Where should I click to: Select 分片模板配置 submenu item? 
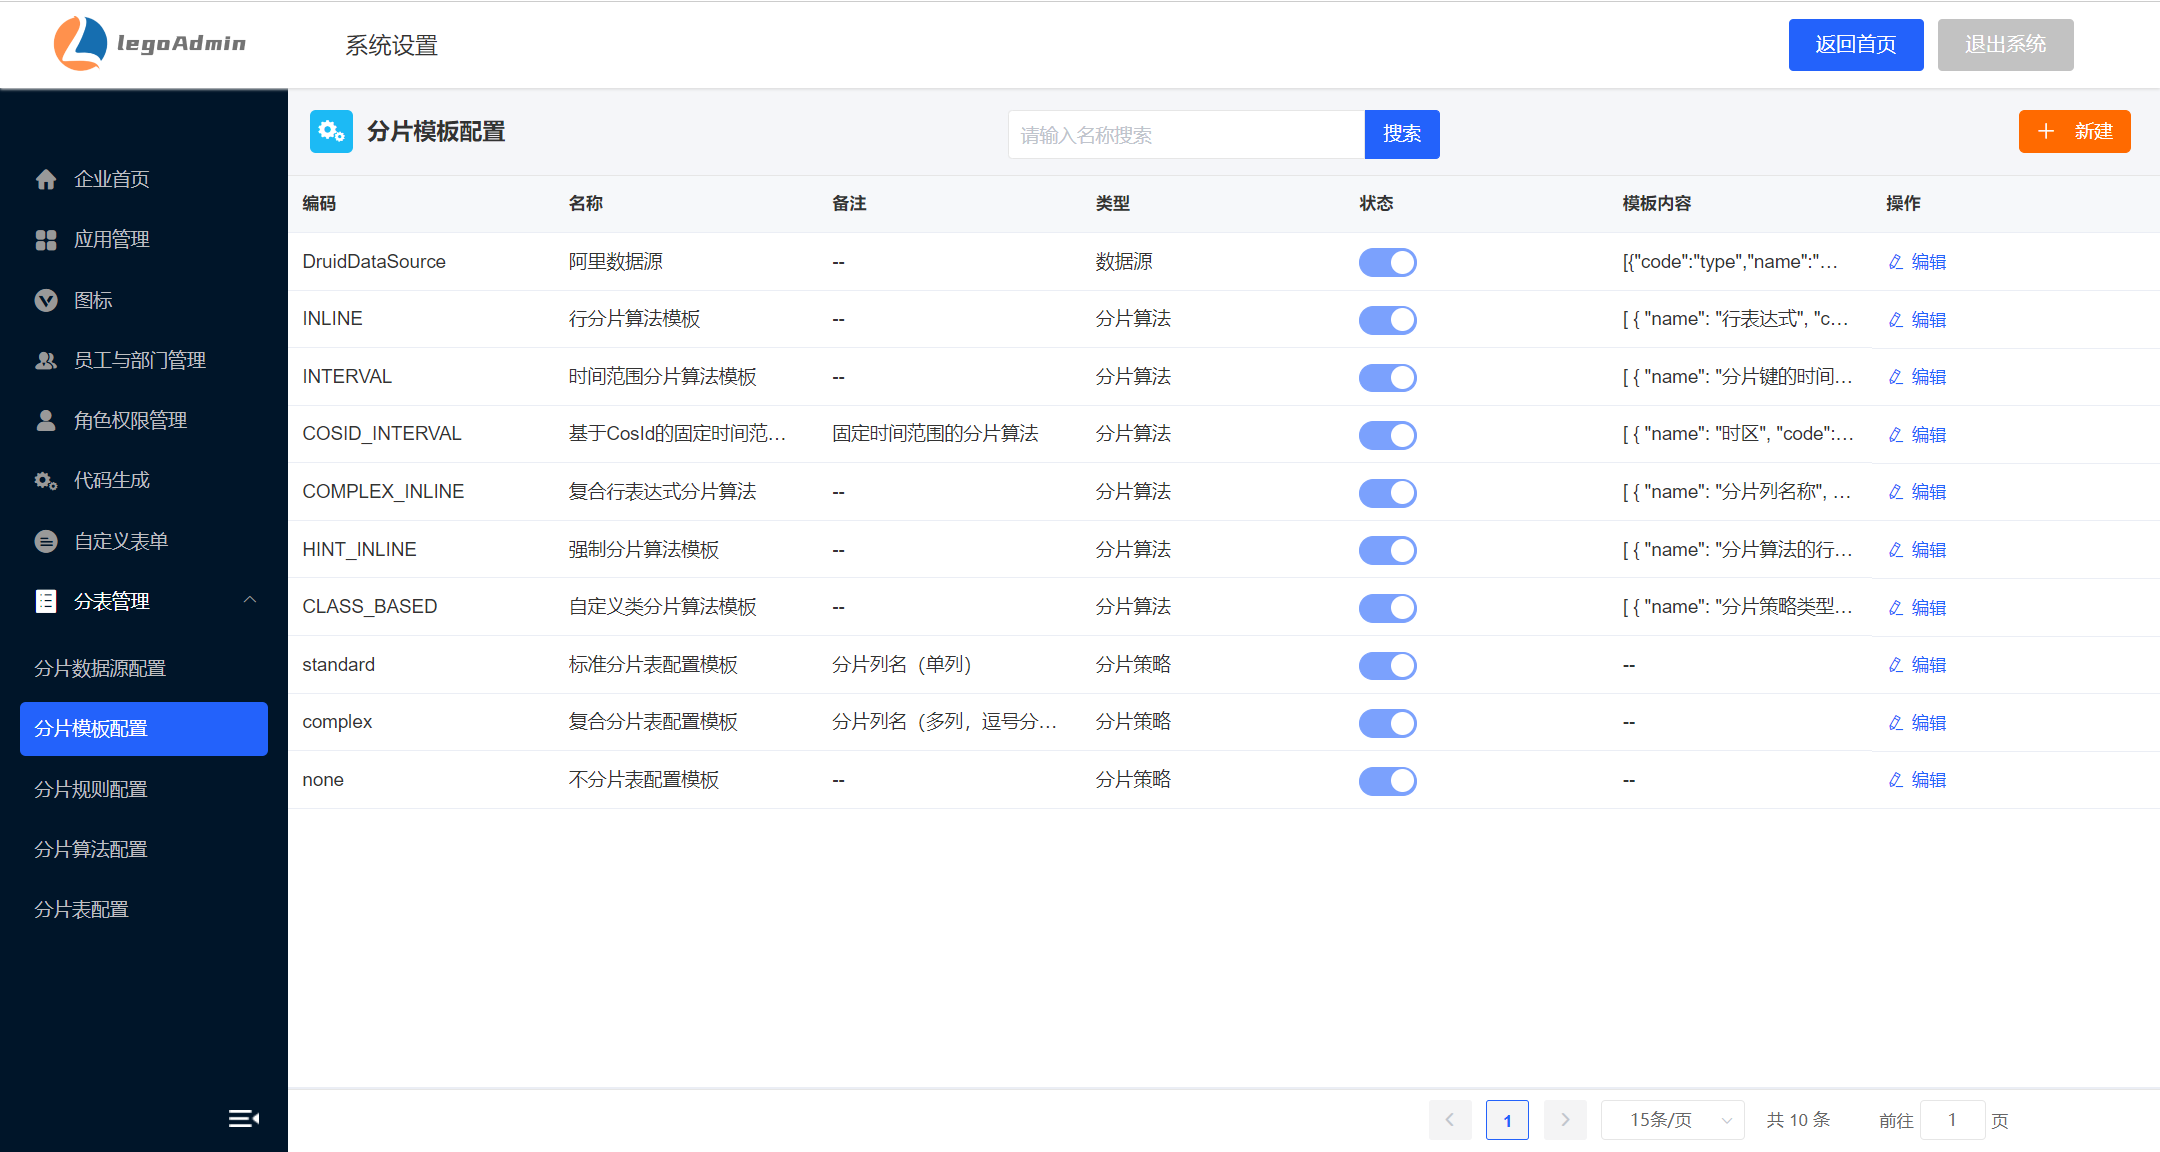[144, 729]
